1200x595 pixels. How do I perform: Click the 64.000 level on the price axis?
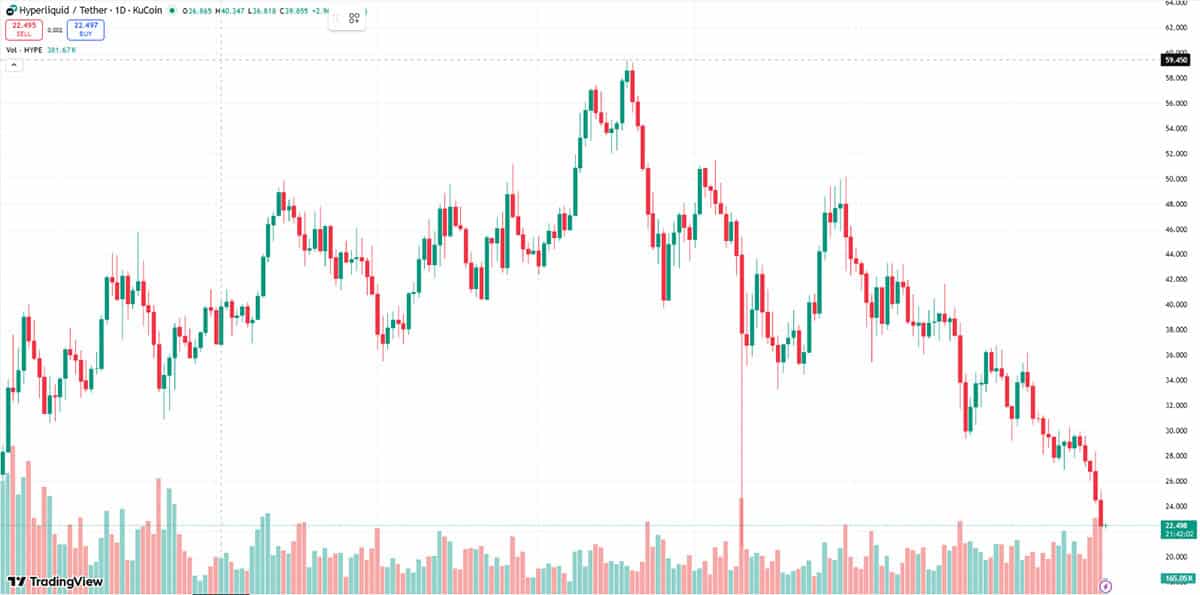click(1175, 4)
